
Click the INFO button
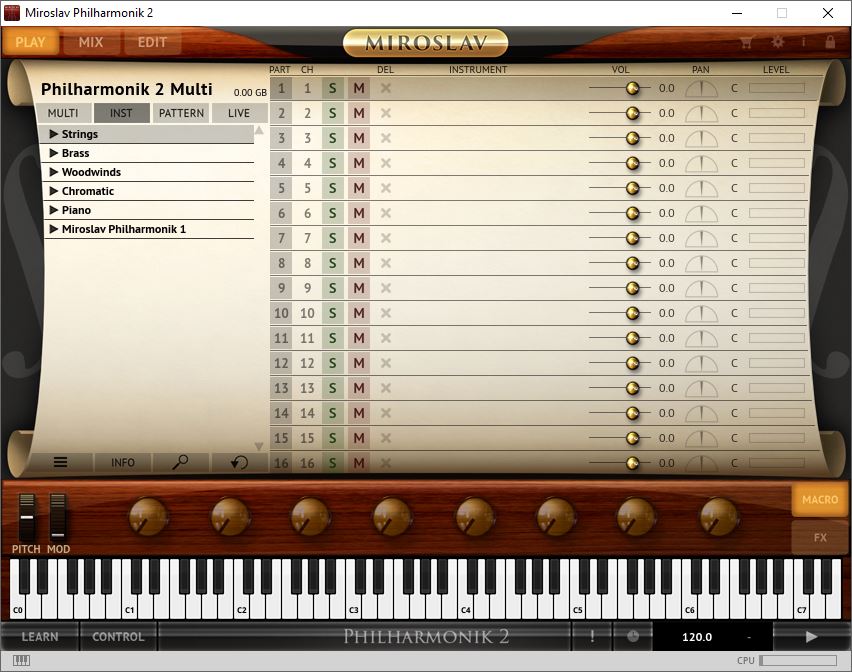click(123, 462)
